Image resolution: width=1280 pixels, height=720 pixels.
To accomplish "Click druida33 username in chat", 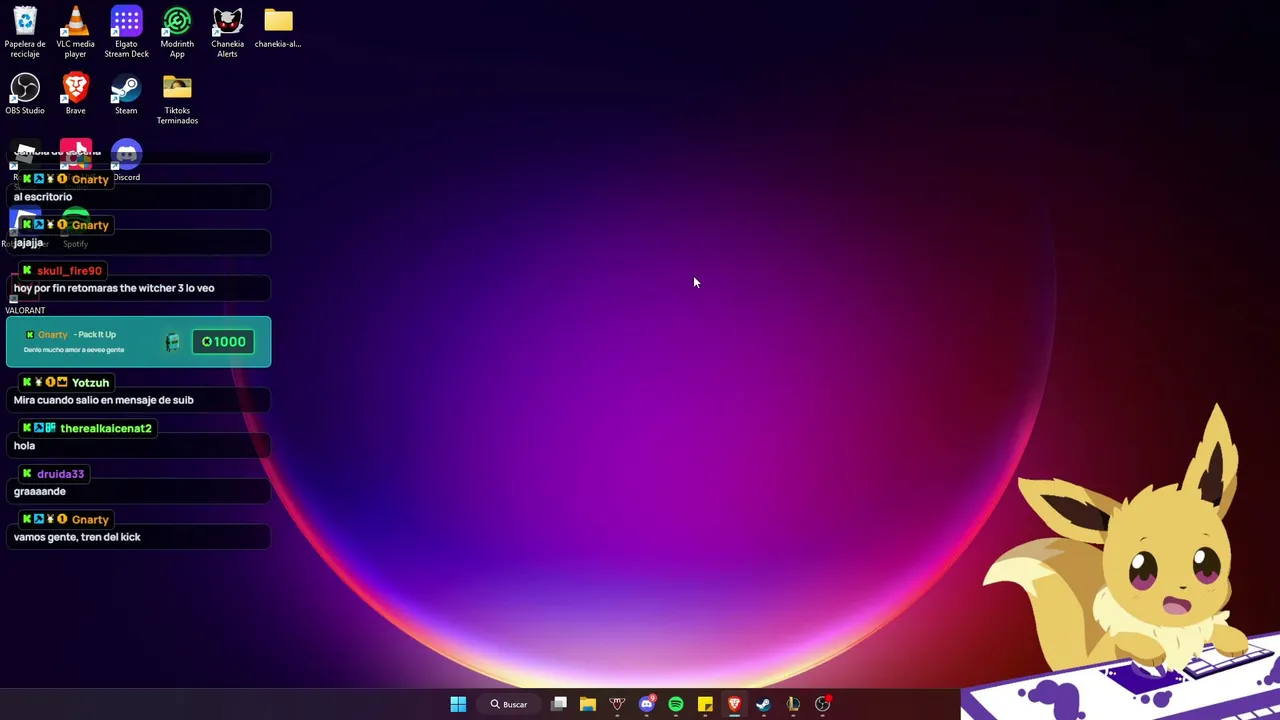I will pyautogui.click(x=60, y=474).
